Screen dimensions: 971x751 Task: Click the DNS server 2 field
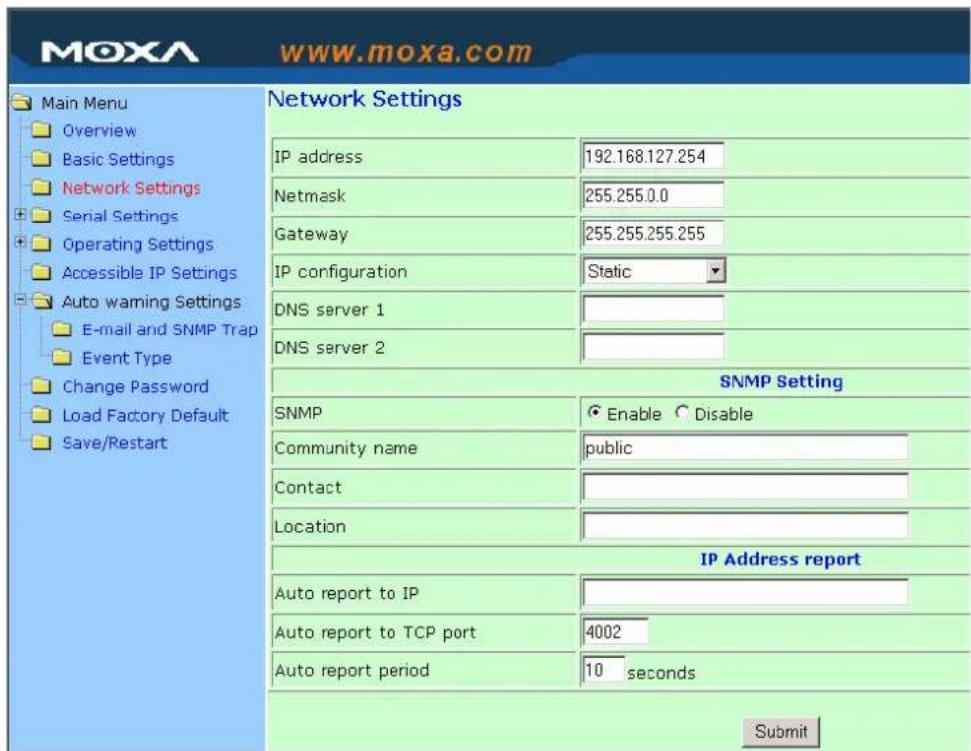(x=653, y=346)
